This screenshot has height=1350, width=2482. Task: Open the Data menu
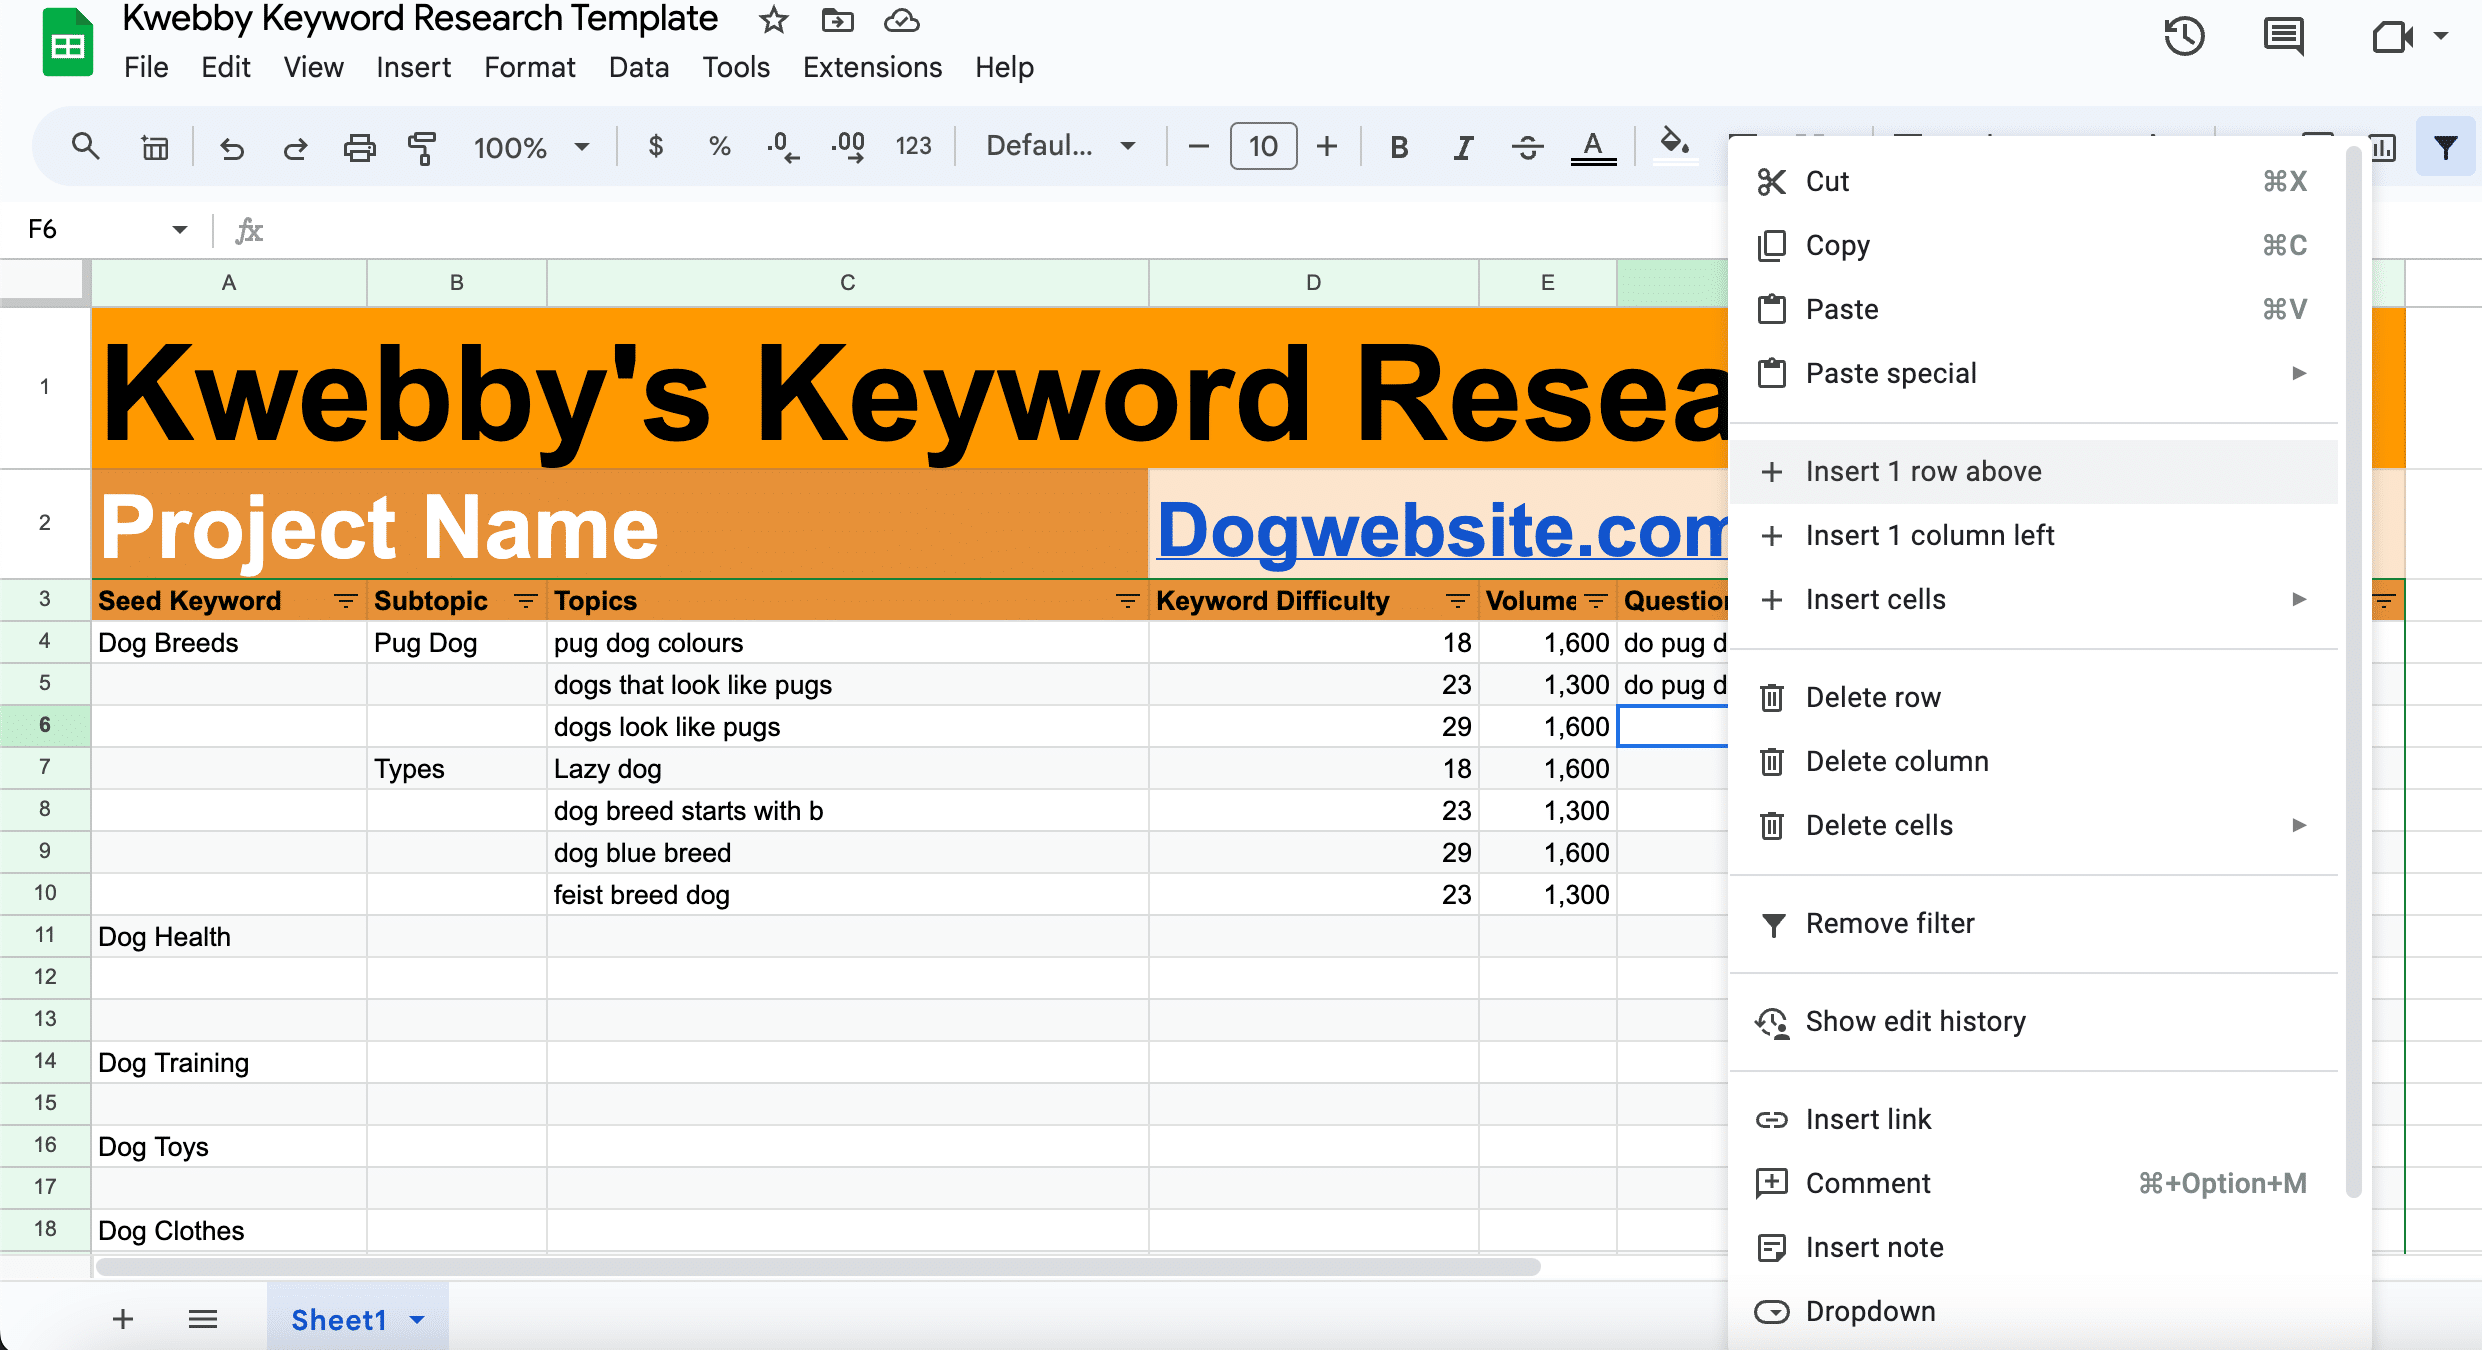[x=639, y=67]
